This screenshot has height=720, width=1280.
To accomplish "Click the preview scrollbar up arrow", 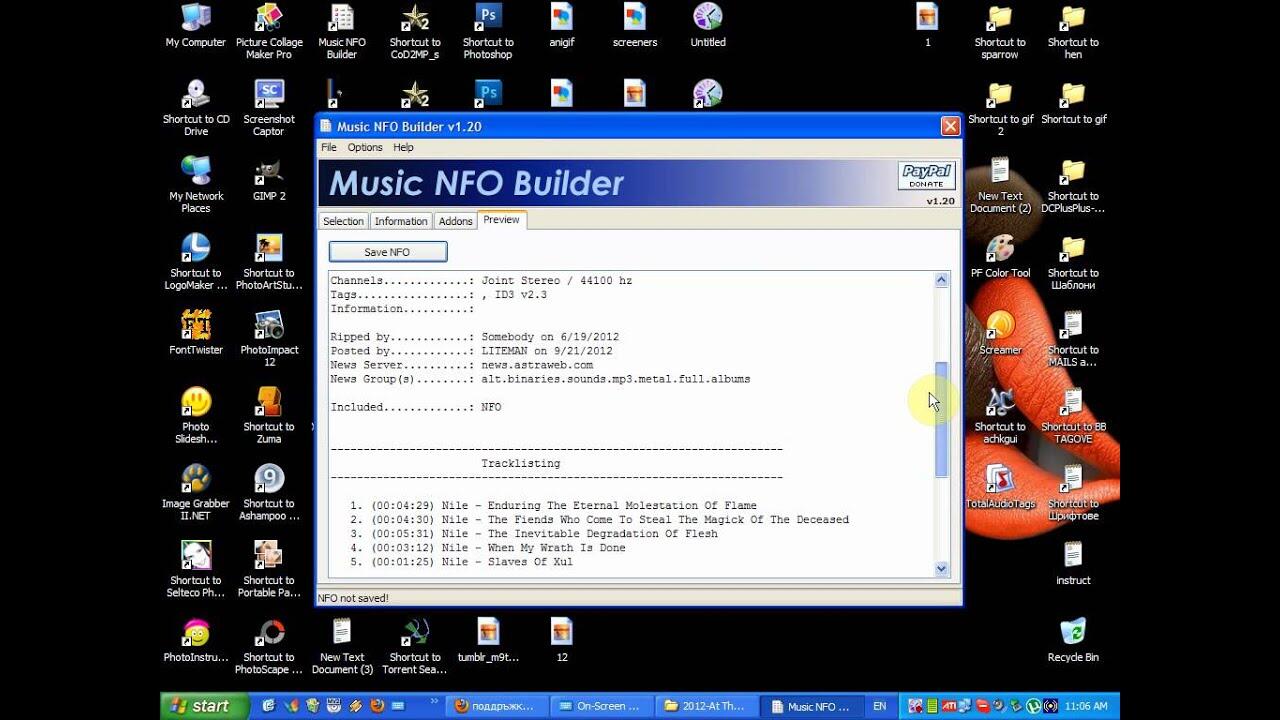I will pyautogui.click(x=941, y=281).
